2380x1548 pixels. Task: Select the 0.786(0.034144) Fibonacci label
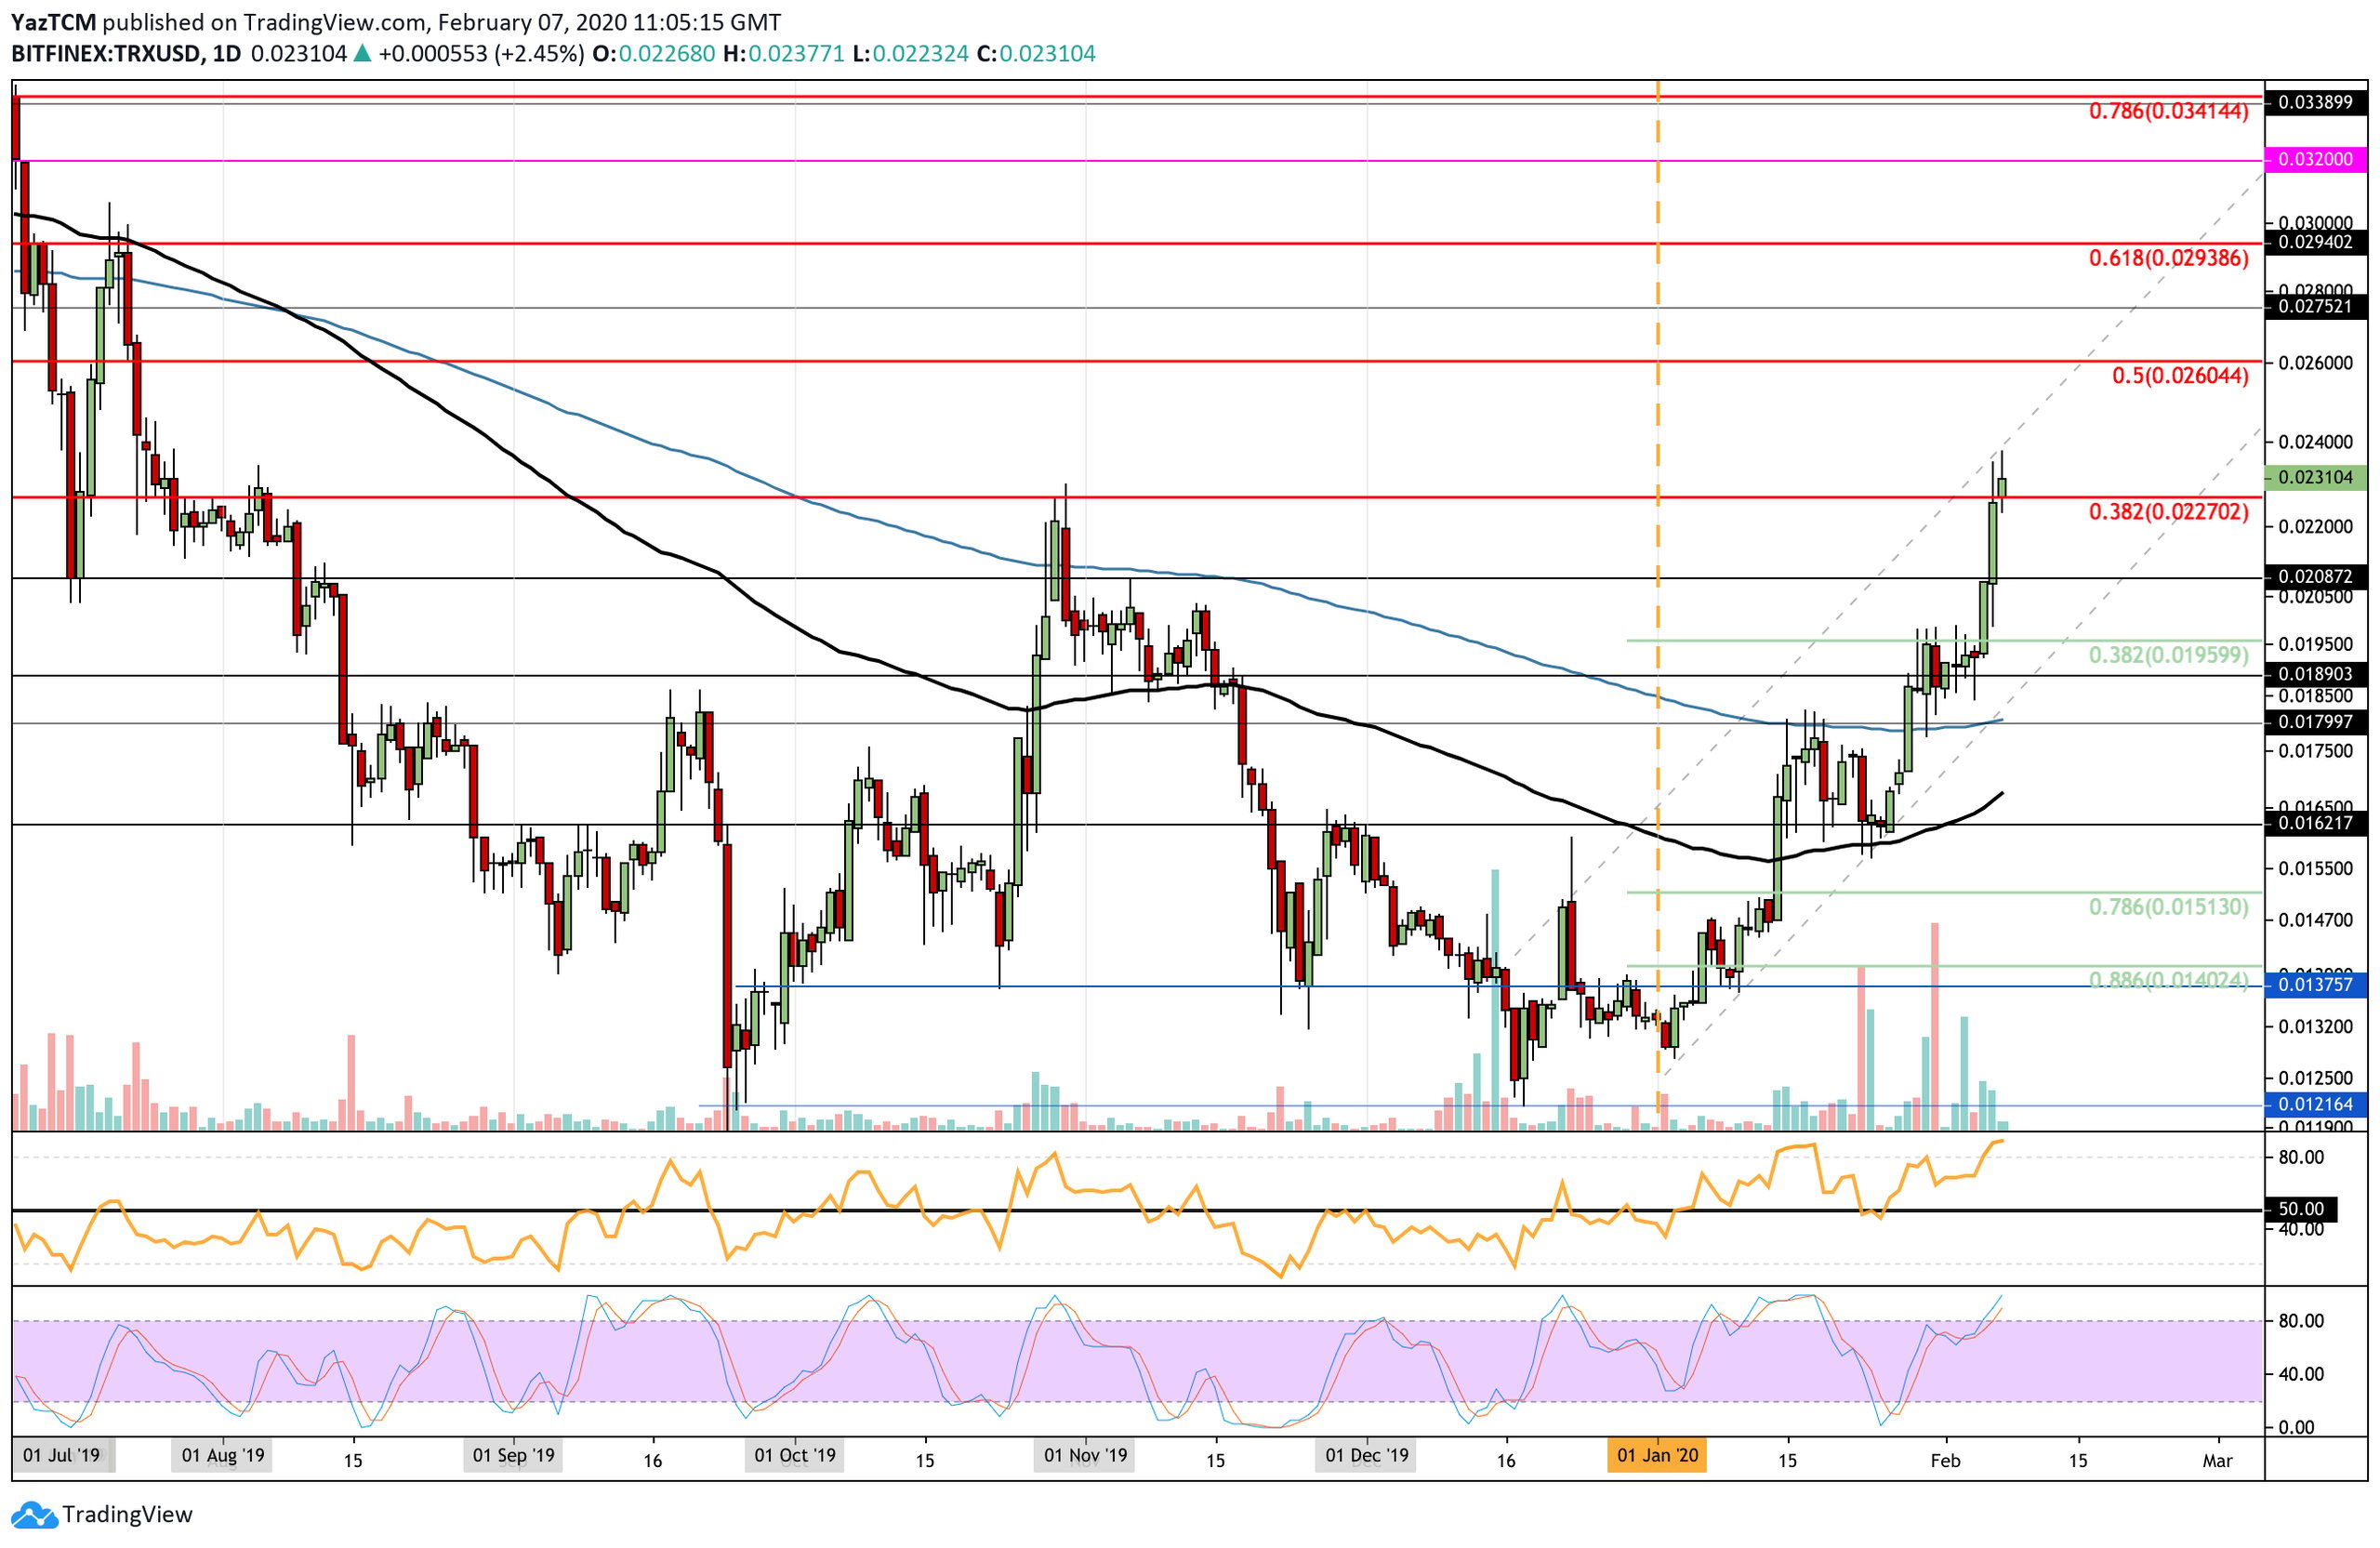pyautogui.click(x=2168, y=112)
